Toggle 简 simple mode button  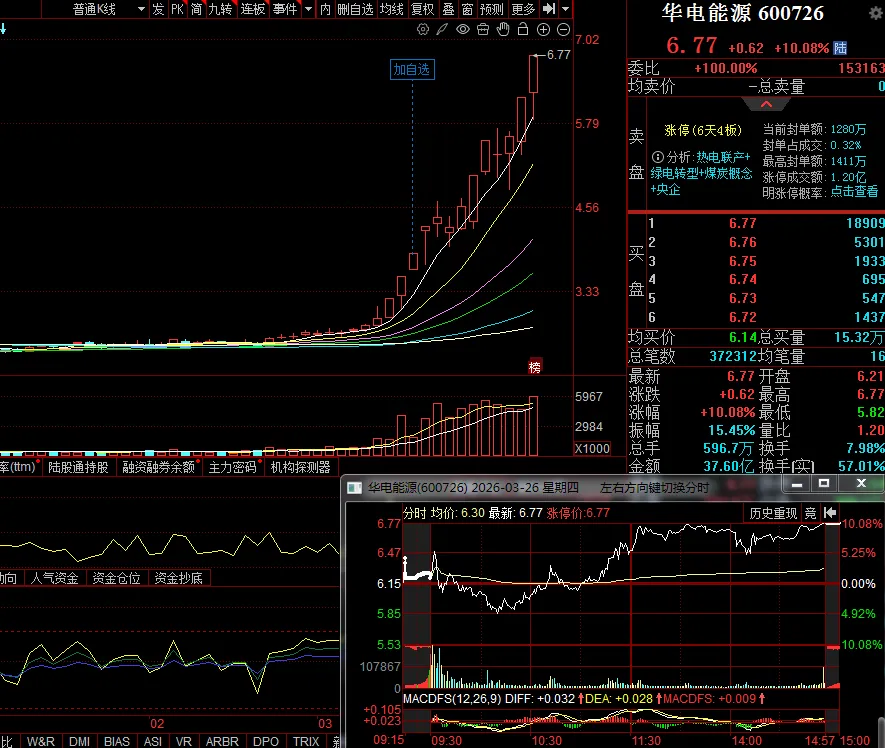click(196, 9)
